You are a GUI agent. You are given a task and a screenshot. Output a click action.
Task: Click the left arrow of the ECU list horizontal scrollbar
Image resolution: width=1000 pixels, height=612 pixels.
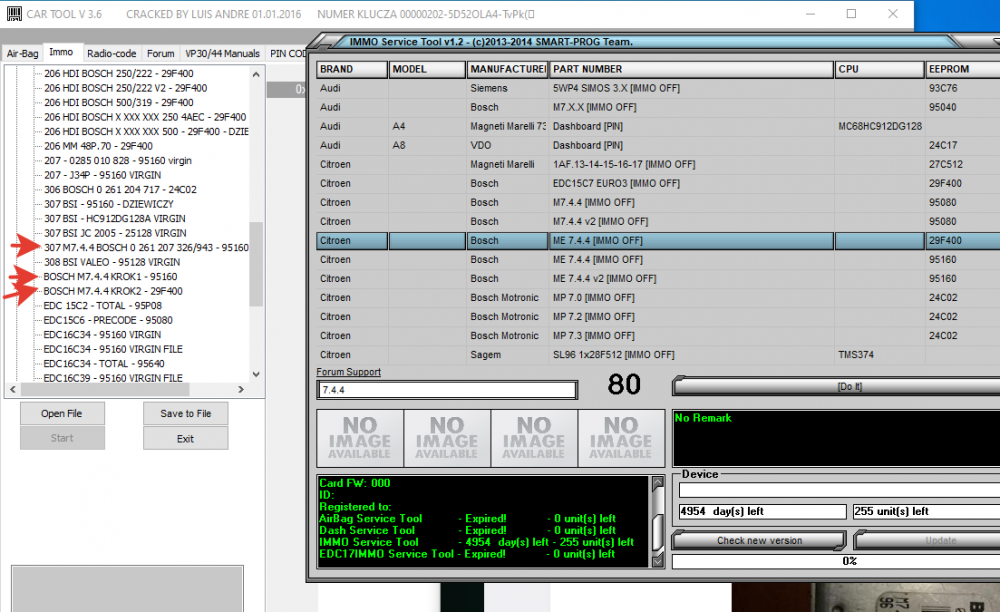tap(13, 389)
